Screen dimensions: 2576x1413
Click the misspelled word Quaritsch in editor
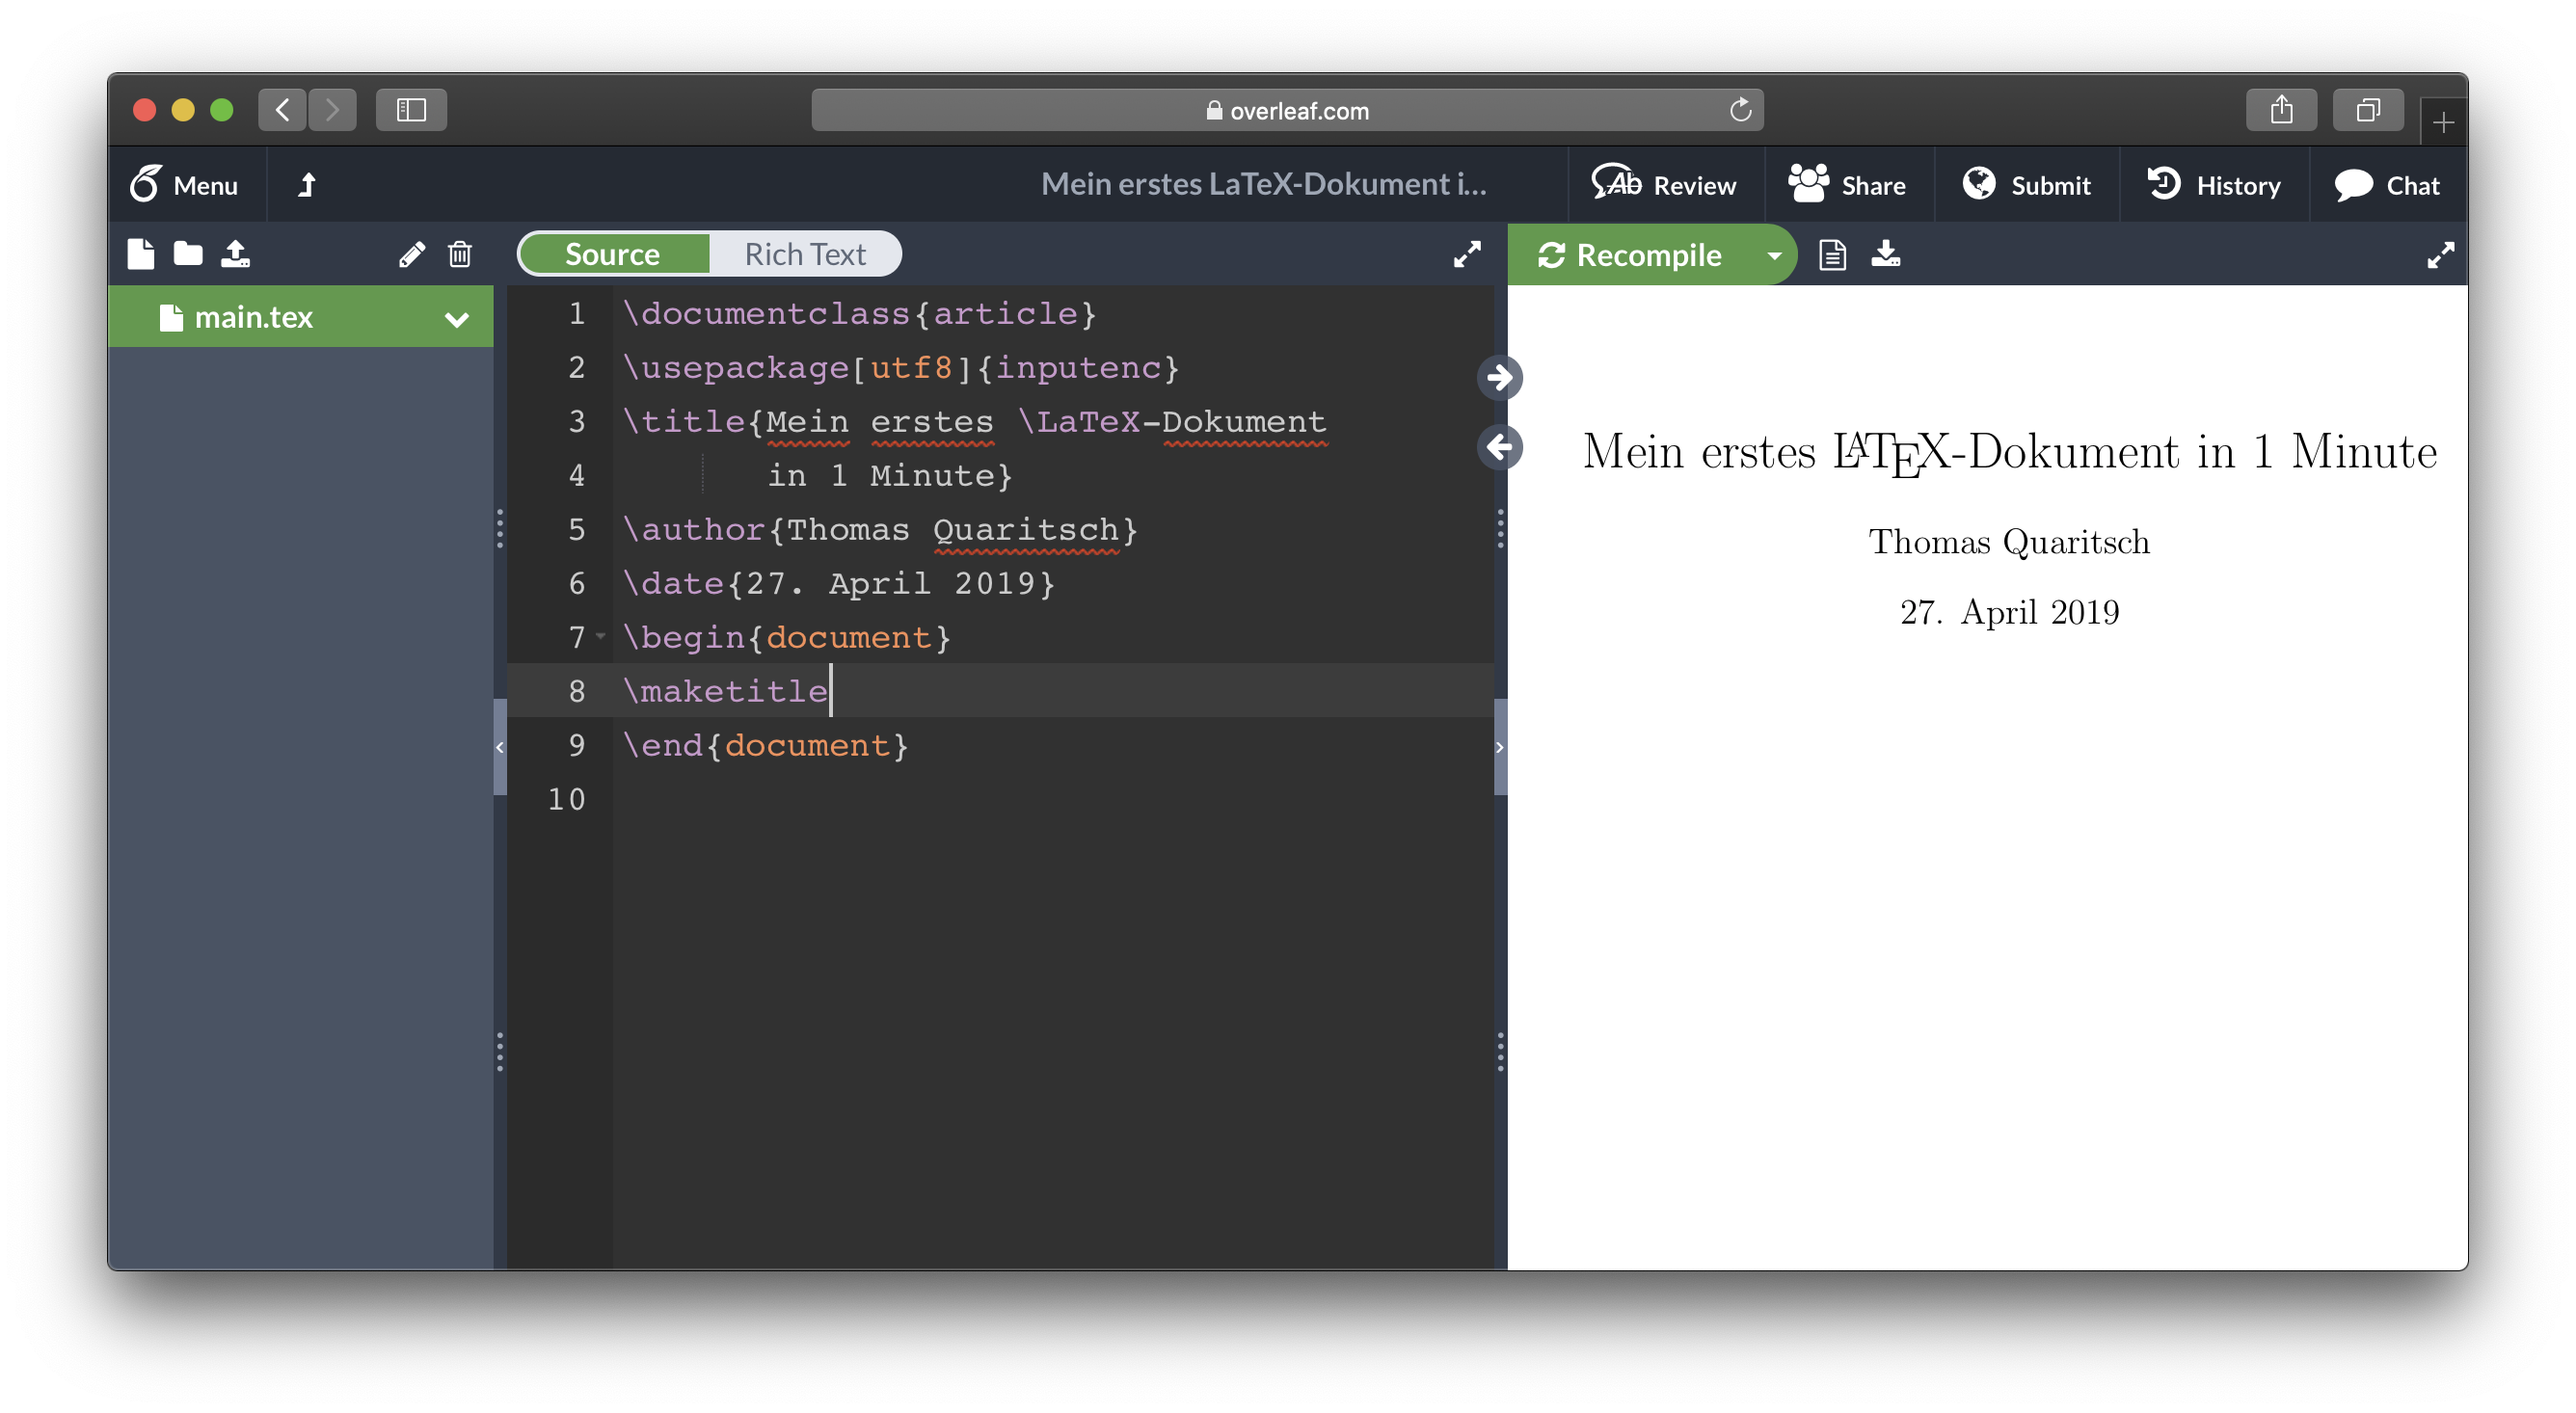click(1026, 530)
